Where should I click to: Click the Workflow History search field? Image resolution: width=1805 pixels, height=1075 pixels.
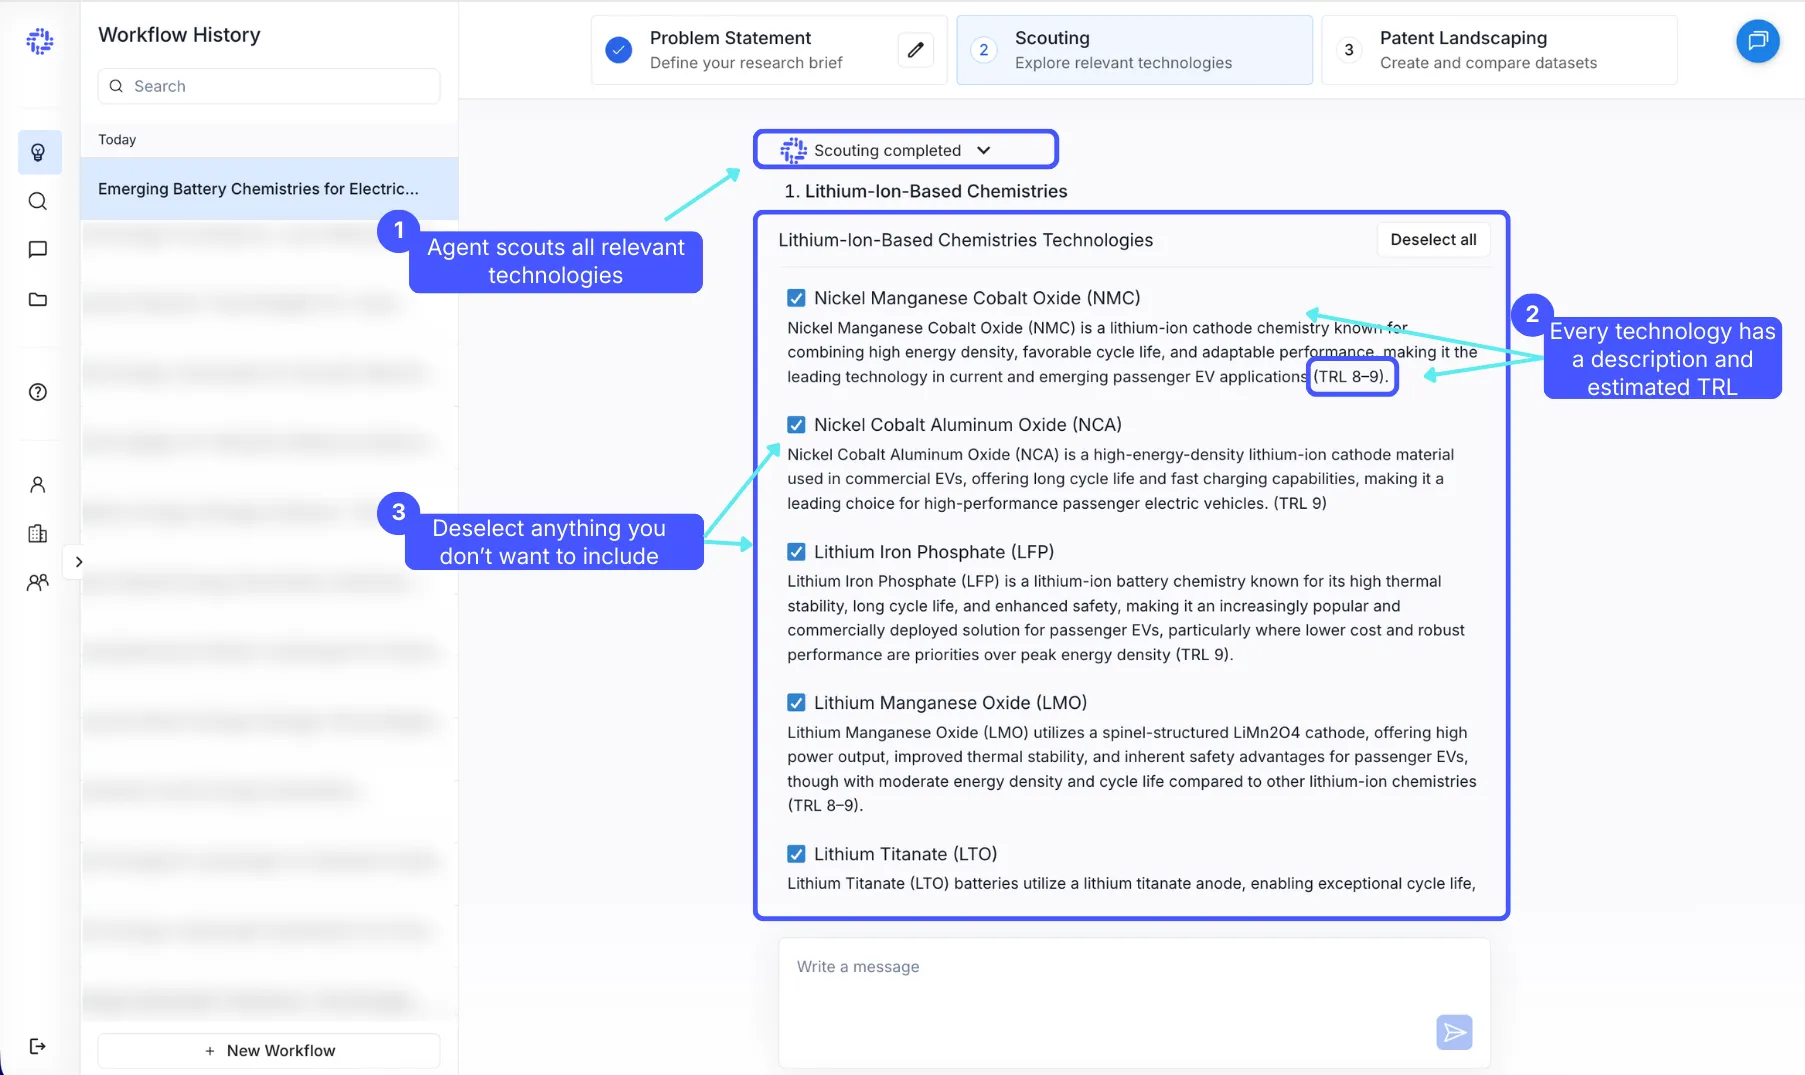[269, 86]
